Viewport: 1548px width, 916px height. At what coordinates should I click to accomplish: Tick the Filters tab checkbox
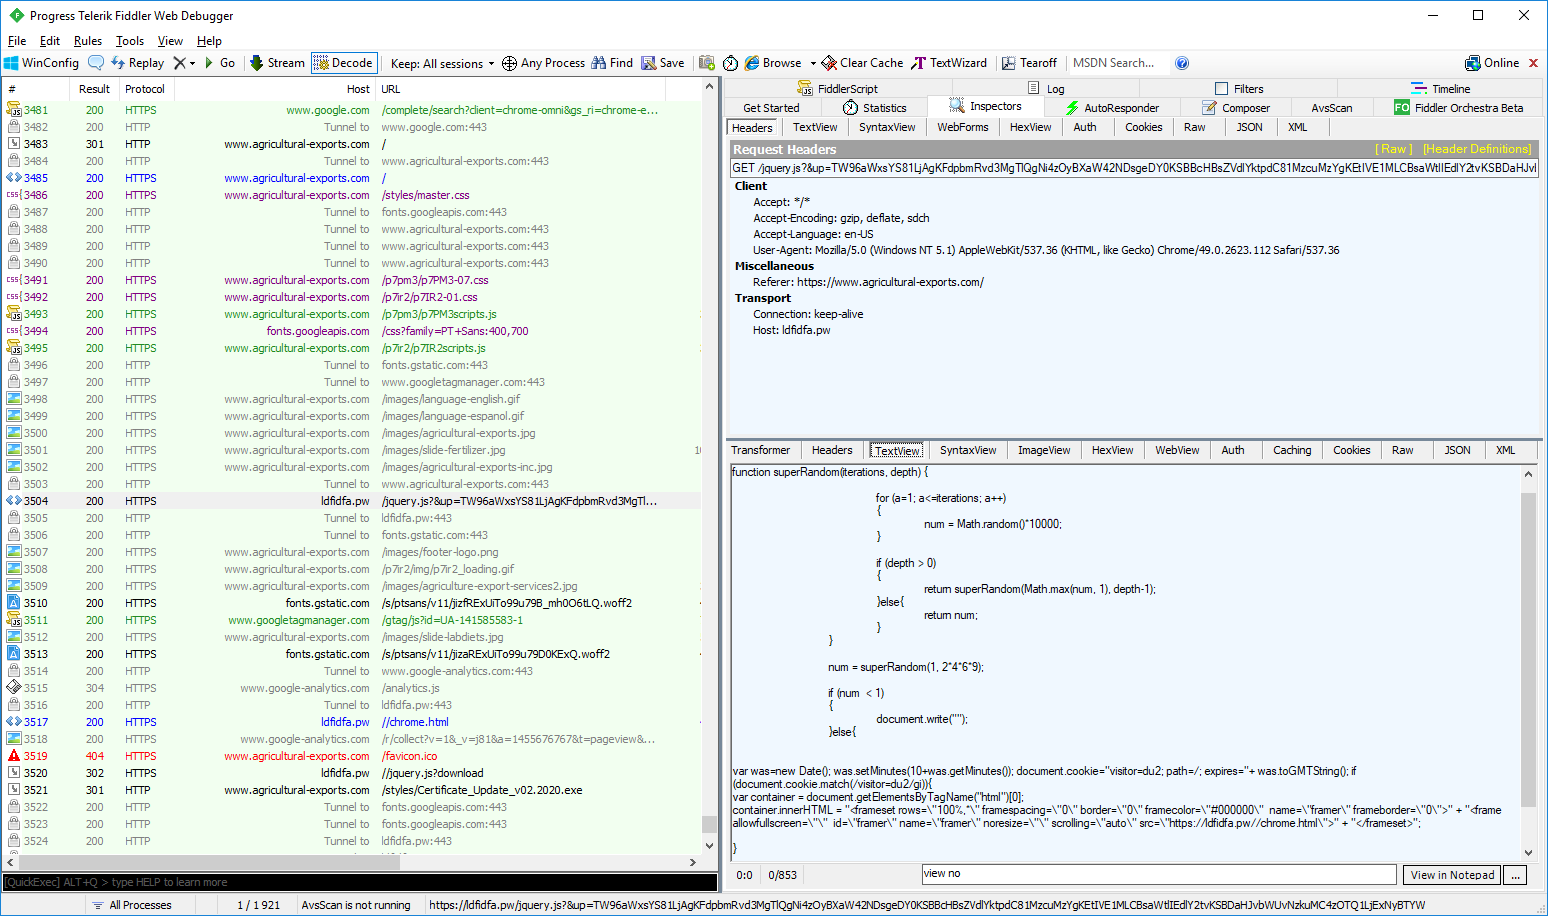click(1221, 88)
